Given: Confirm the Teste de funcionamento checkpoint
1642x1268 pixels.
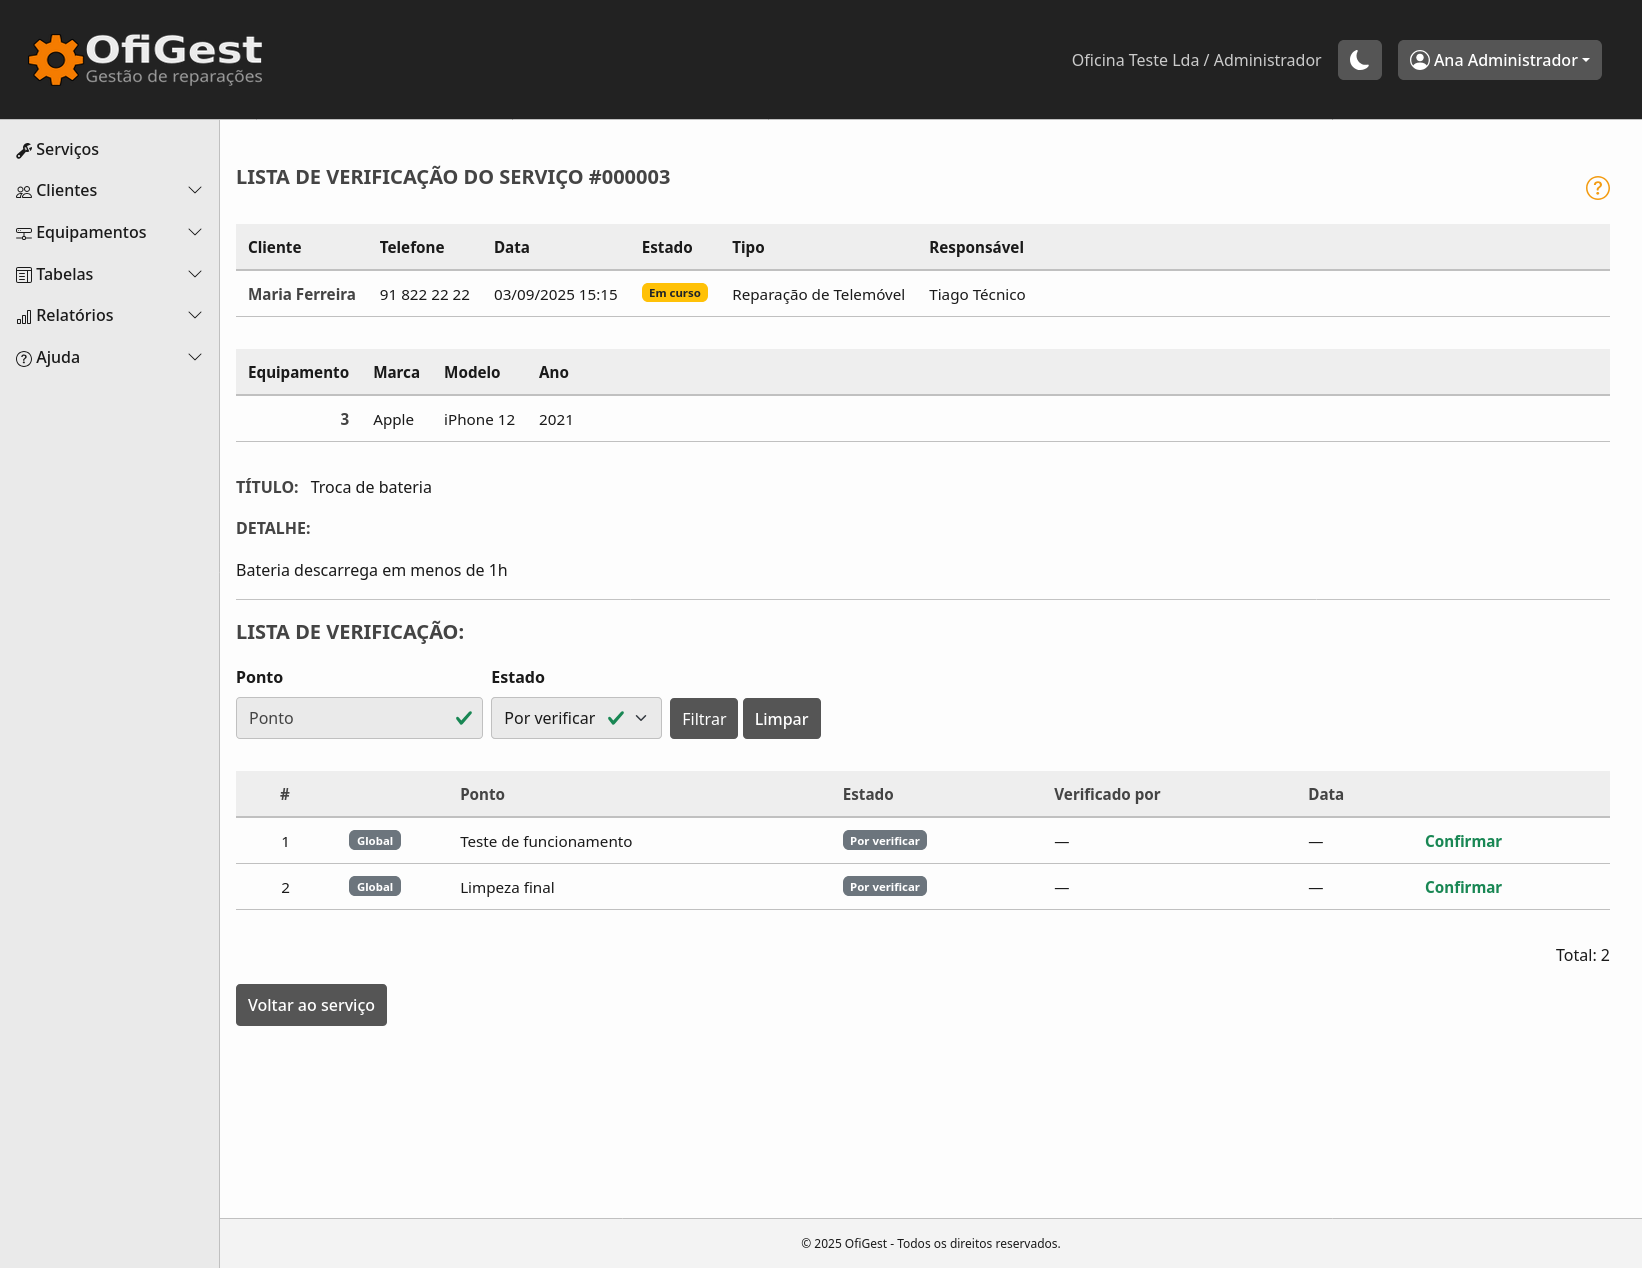Looking at the screenshot, I should (x=1462, y=841).
